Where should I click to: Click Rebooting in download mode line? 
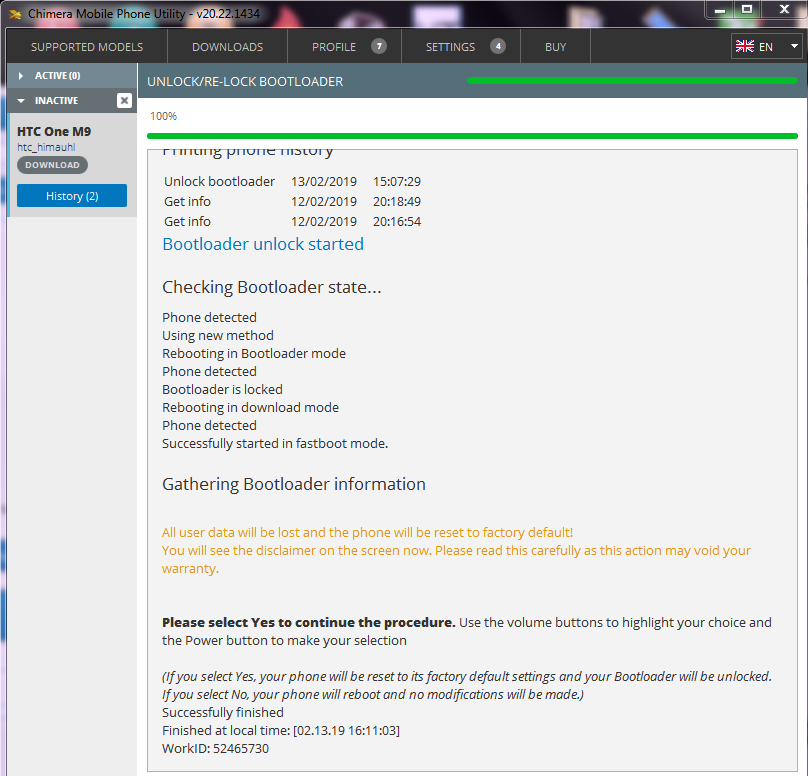pos(250,408)
